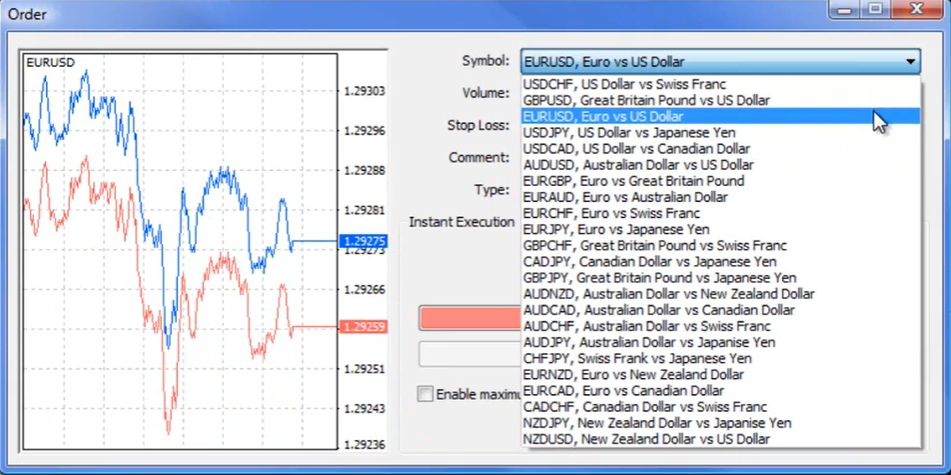
Task: Choose GBPCHF, Great Britain Pound vs Swiss Franc
Action: 721,245
